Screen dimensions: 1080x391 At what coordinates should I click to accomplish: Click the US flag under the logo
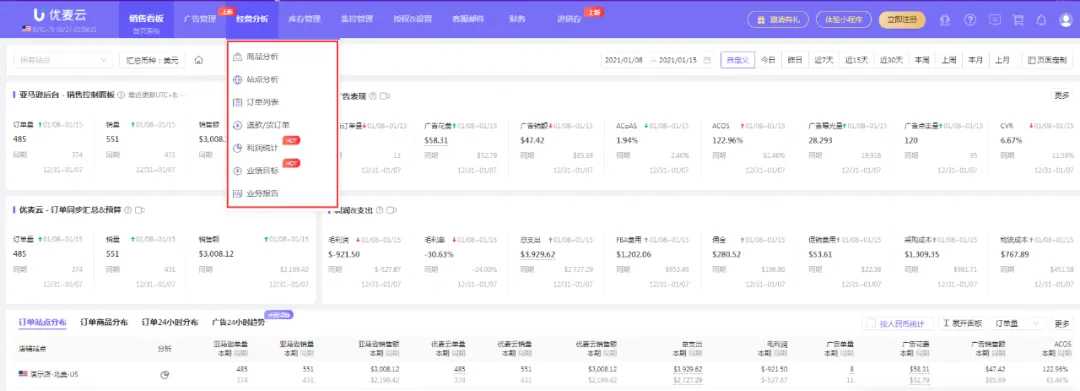[x=26, y=30]
